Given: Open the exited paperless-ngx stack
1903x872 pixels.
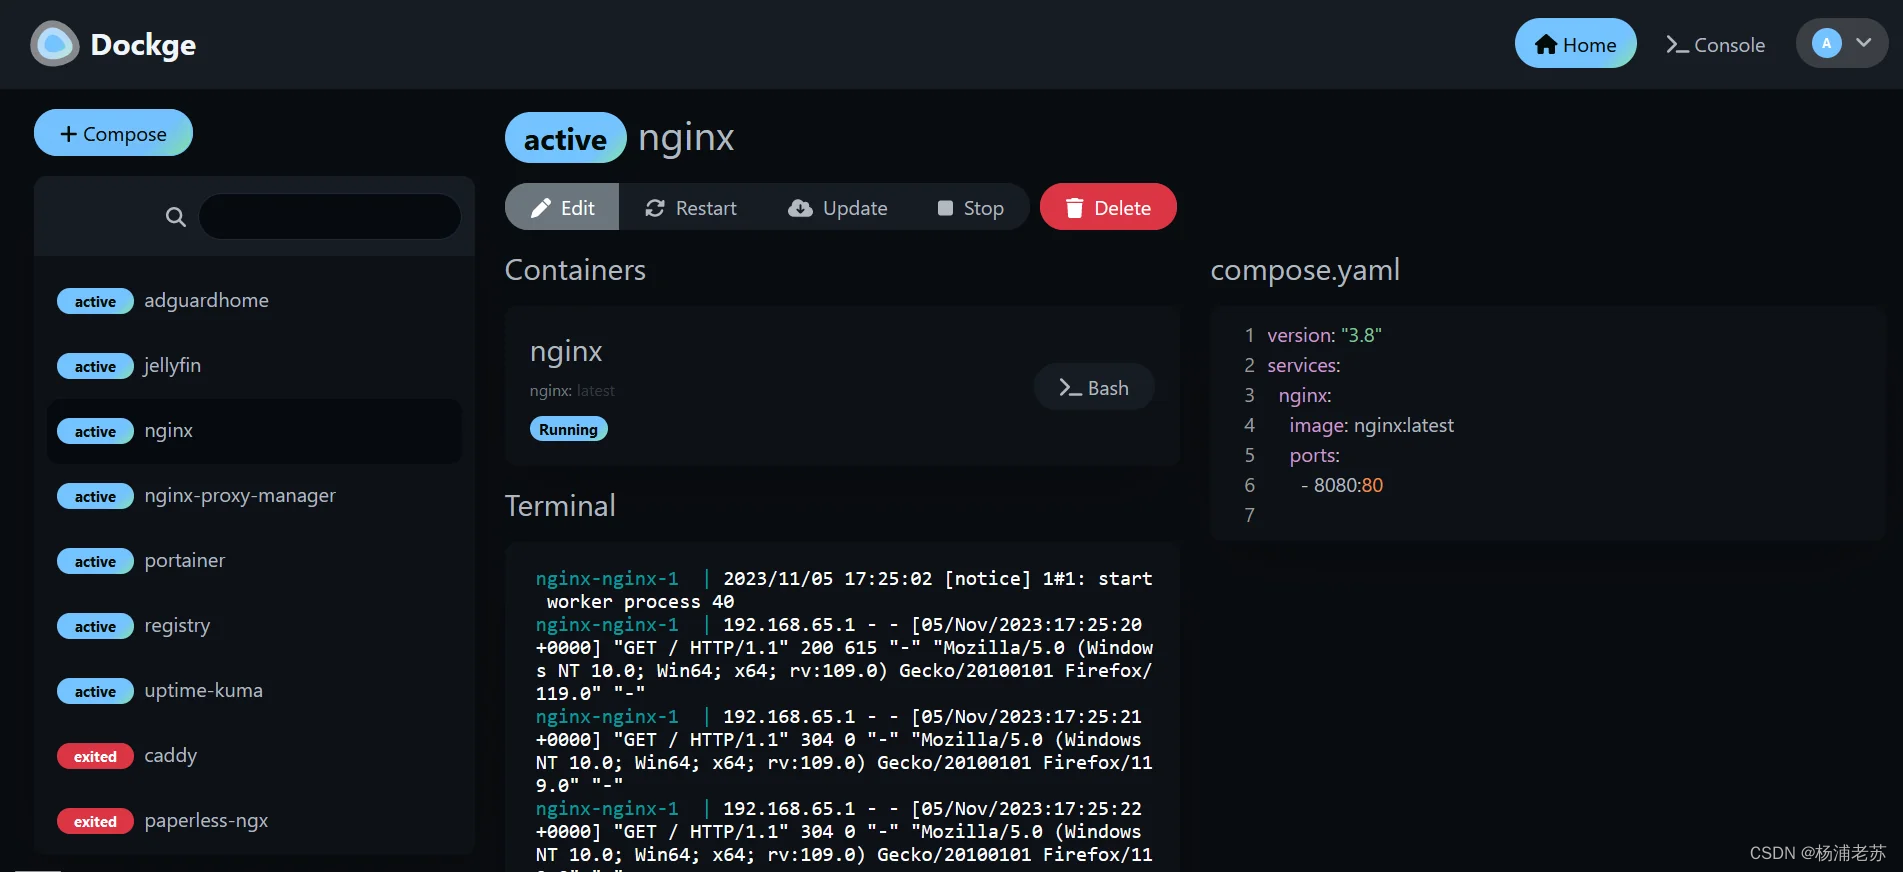Looking at the screenshot, I should pyautogui.click(x=254, y=821).
